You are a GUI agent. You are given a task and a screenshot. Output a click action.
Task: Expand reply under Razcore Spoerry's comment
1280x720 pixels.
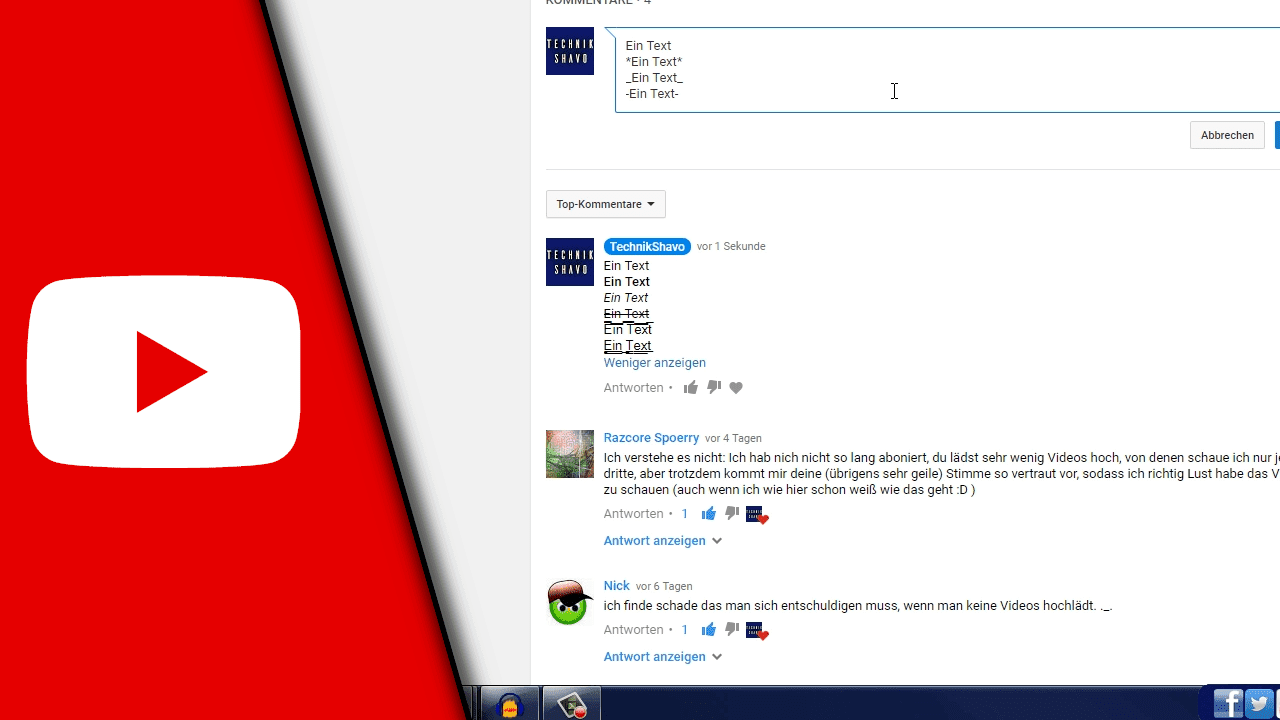pyautogui.click(x=663, y=541)
